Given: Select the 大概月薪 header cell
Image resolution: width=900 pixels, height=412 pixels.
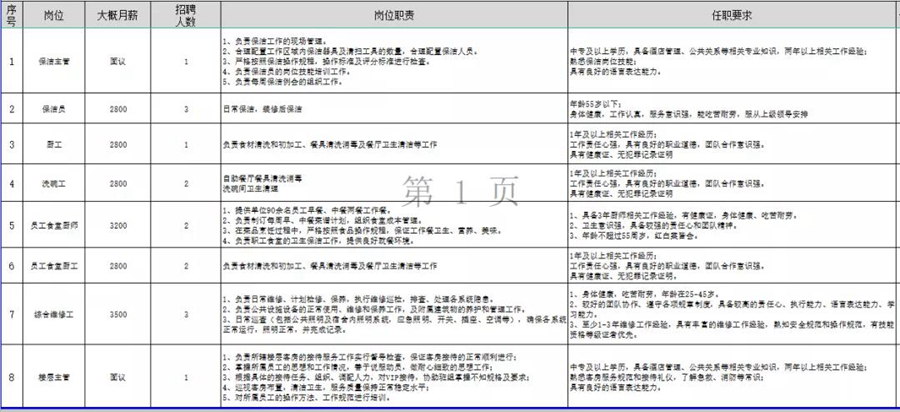Looking at the screenshot, I should coord(116,16).
